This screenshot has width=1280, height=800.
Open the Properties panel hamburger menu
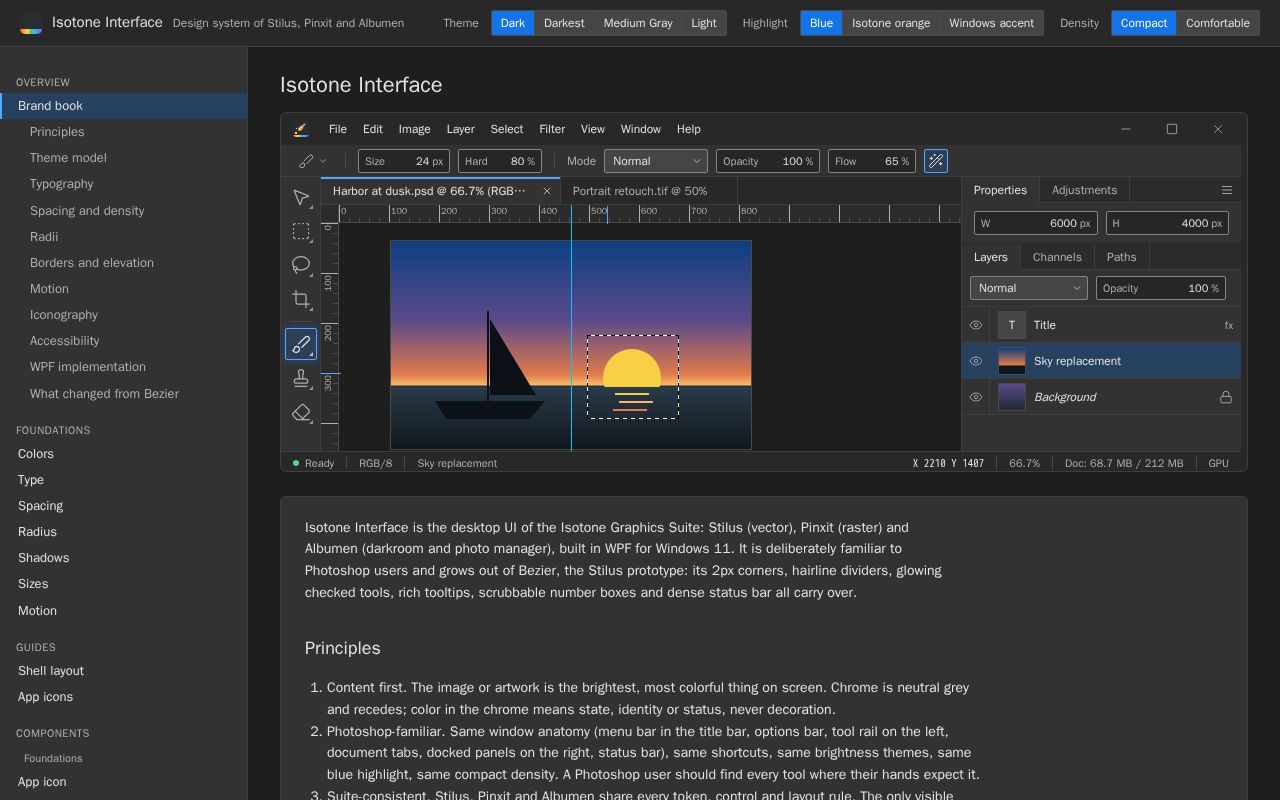tap(1227, 190)
